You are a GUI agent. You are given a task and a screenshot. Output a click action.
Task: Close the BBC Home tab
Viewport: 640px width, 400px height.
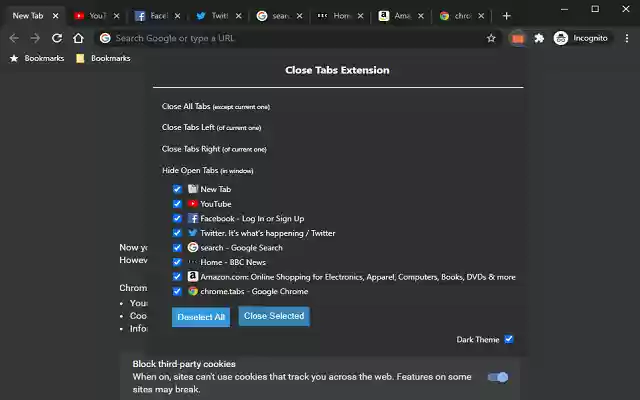[361, 16]
